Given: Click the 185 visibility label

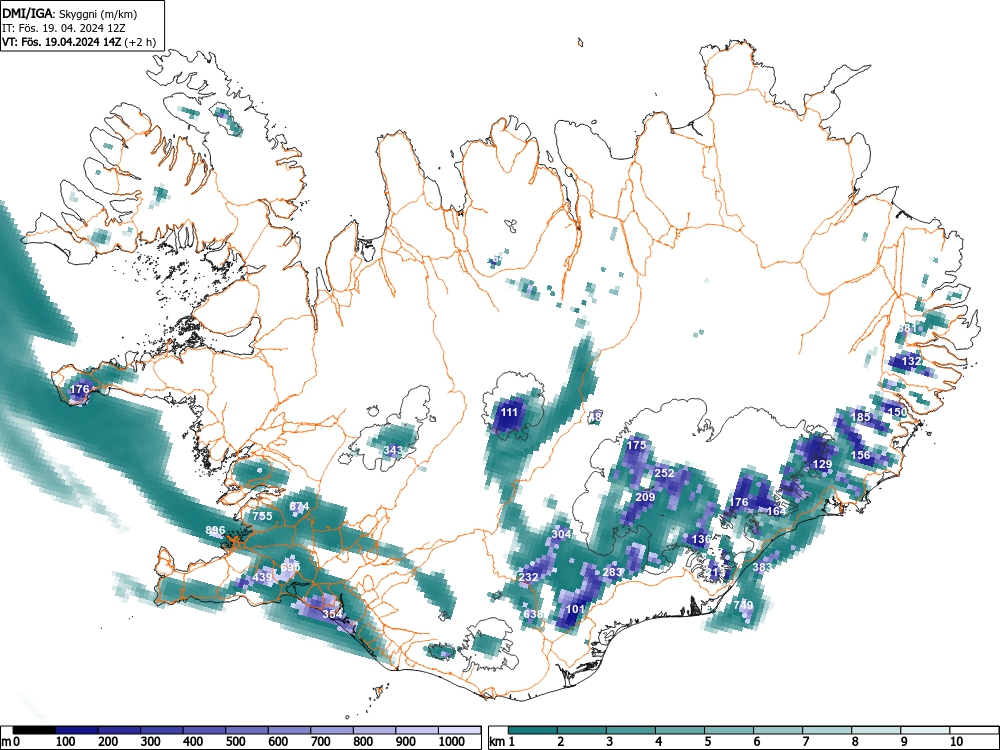Looking at the screenshot, I should click(x=860, y=418).
